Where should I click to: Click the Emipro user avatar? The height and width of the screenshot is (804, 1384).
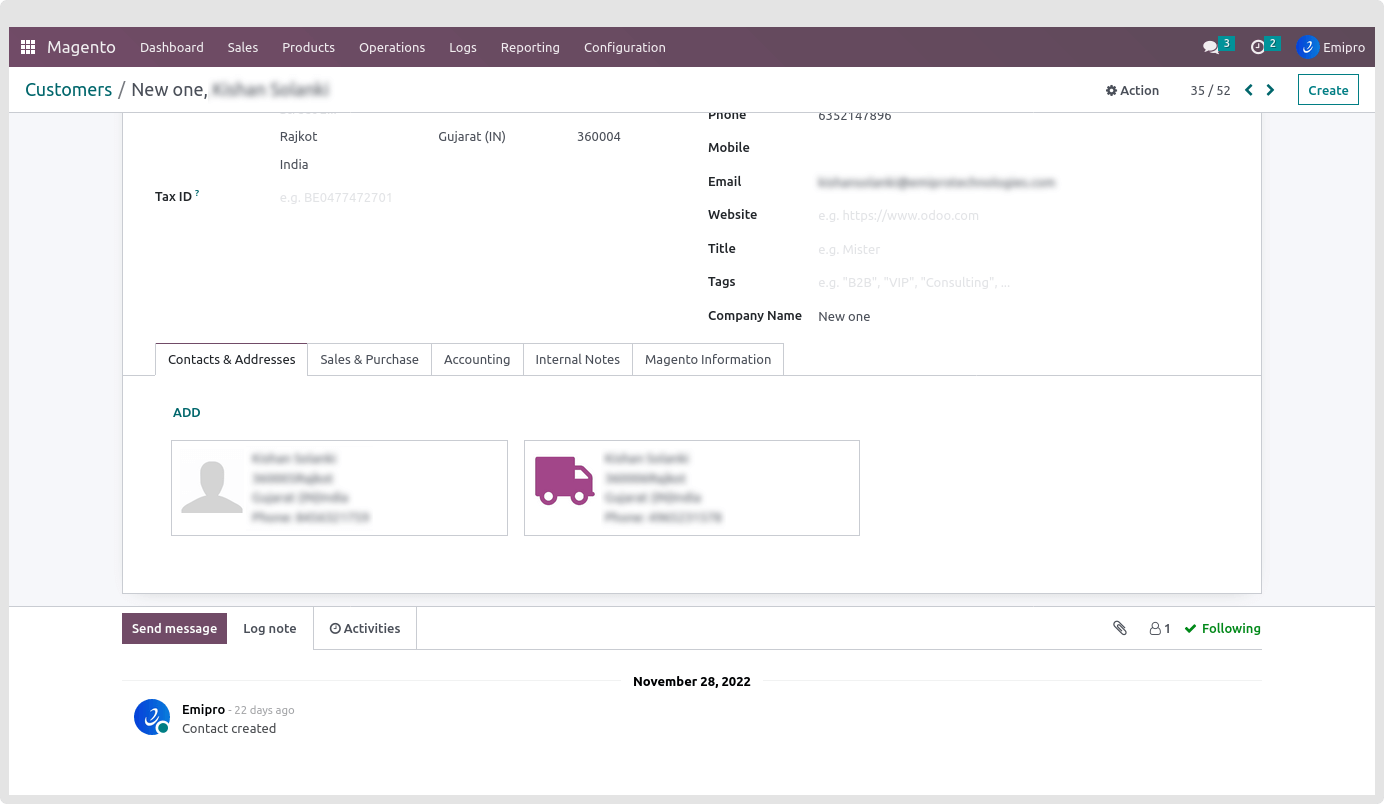(x=1307, y=47)
